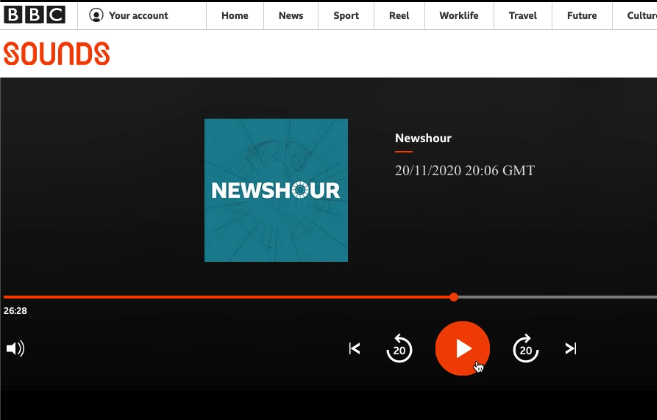Navigate to the Travel section
Viewport: 657px width, 420px height.
pyautogui.click(x=522, y=16)
